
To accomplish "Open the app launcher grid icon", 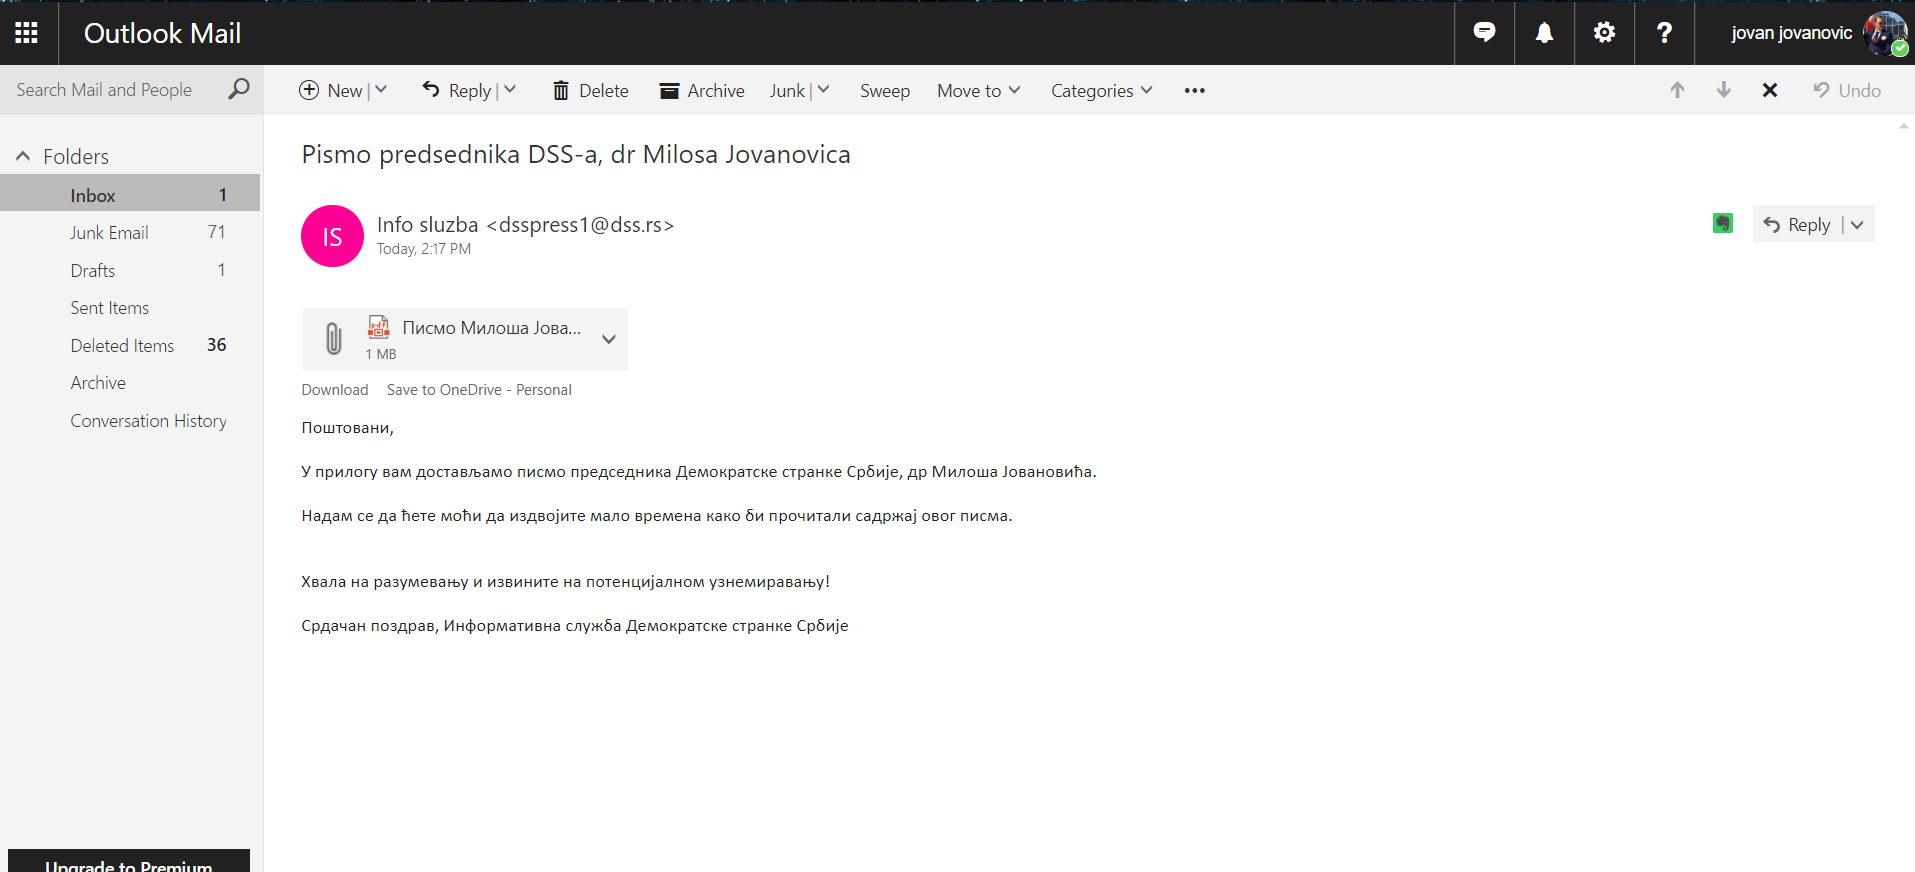I will coord(27,33).
